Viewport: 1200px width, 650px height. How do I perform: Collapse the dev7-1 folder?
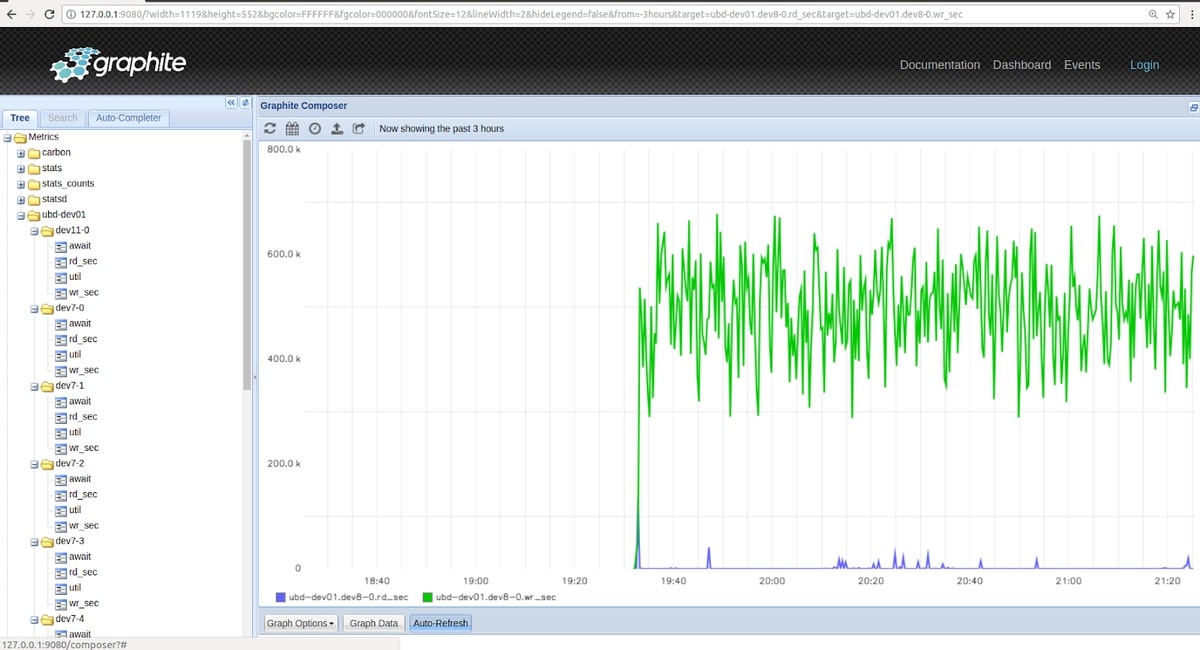coord(35,386)
